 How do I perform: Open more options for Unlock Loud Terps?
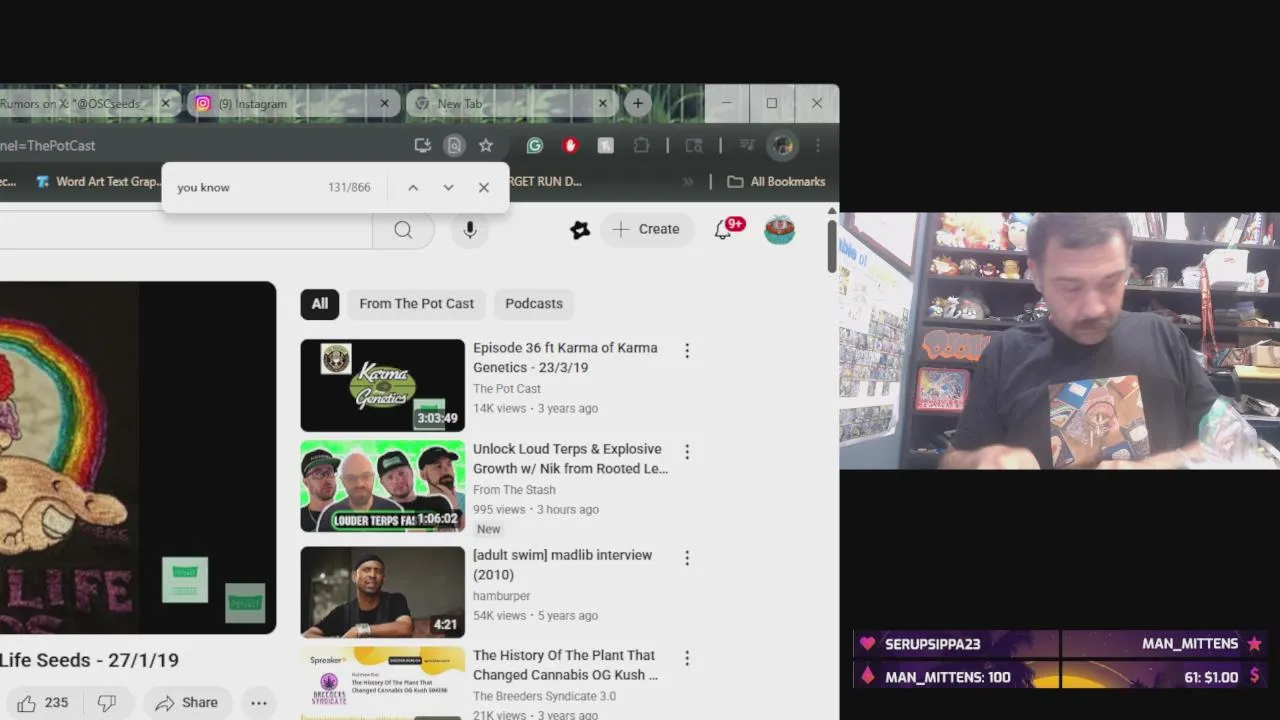687,452
